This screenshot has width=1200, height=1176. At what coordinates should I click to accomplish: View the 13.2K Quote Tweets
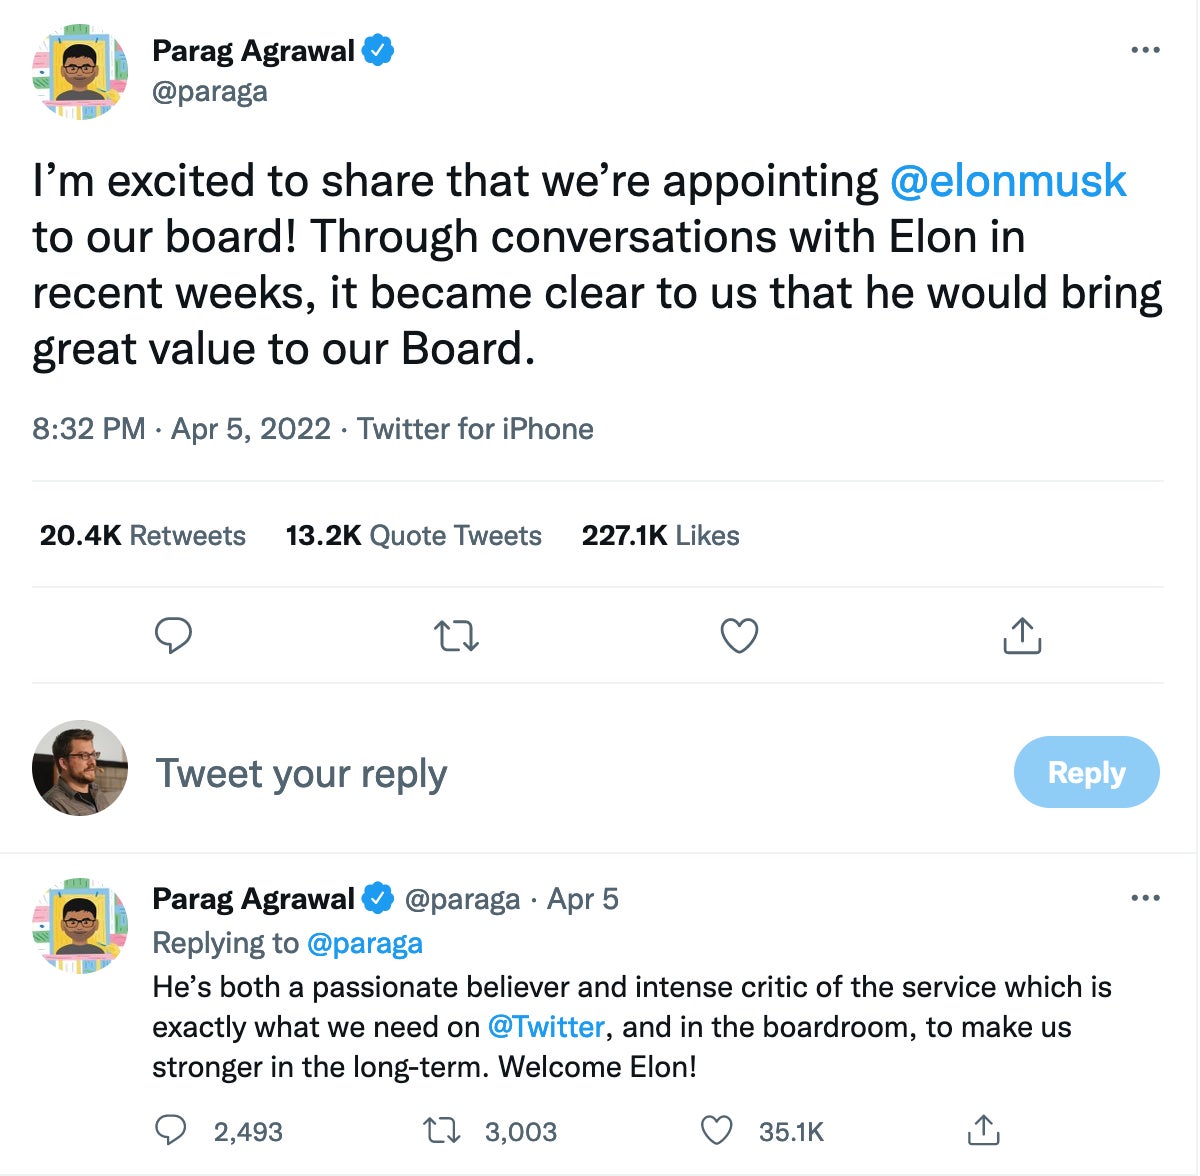413,536
